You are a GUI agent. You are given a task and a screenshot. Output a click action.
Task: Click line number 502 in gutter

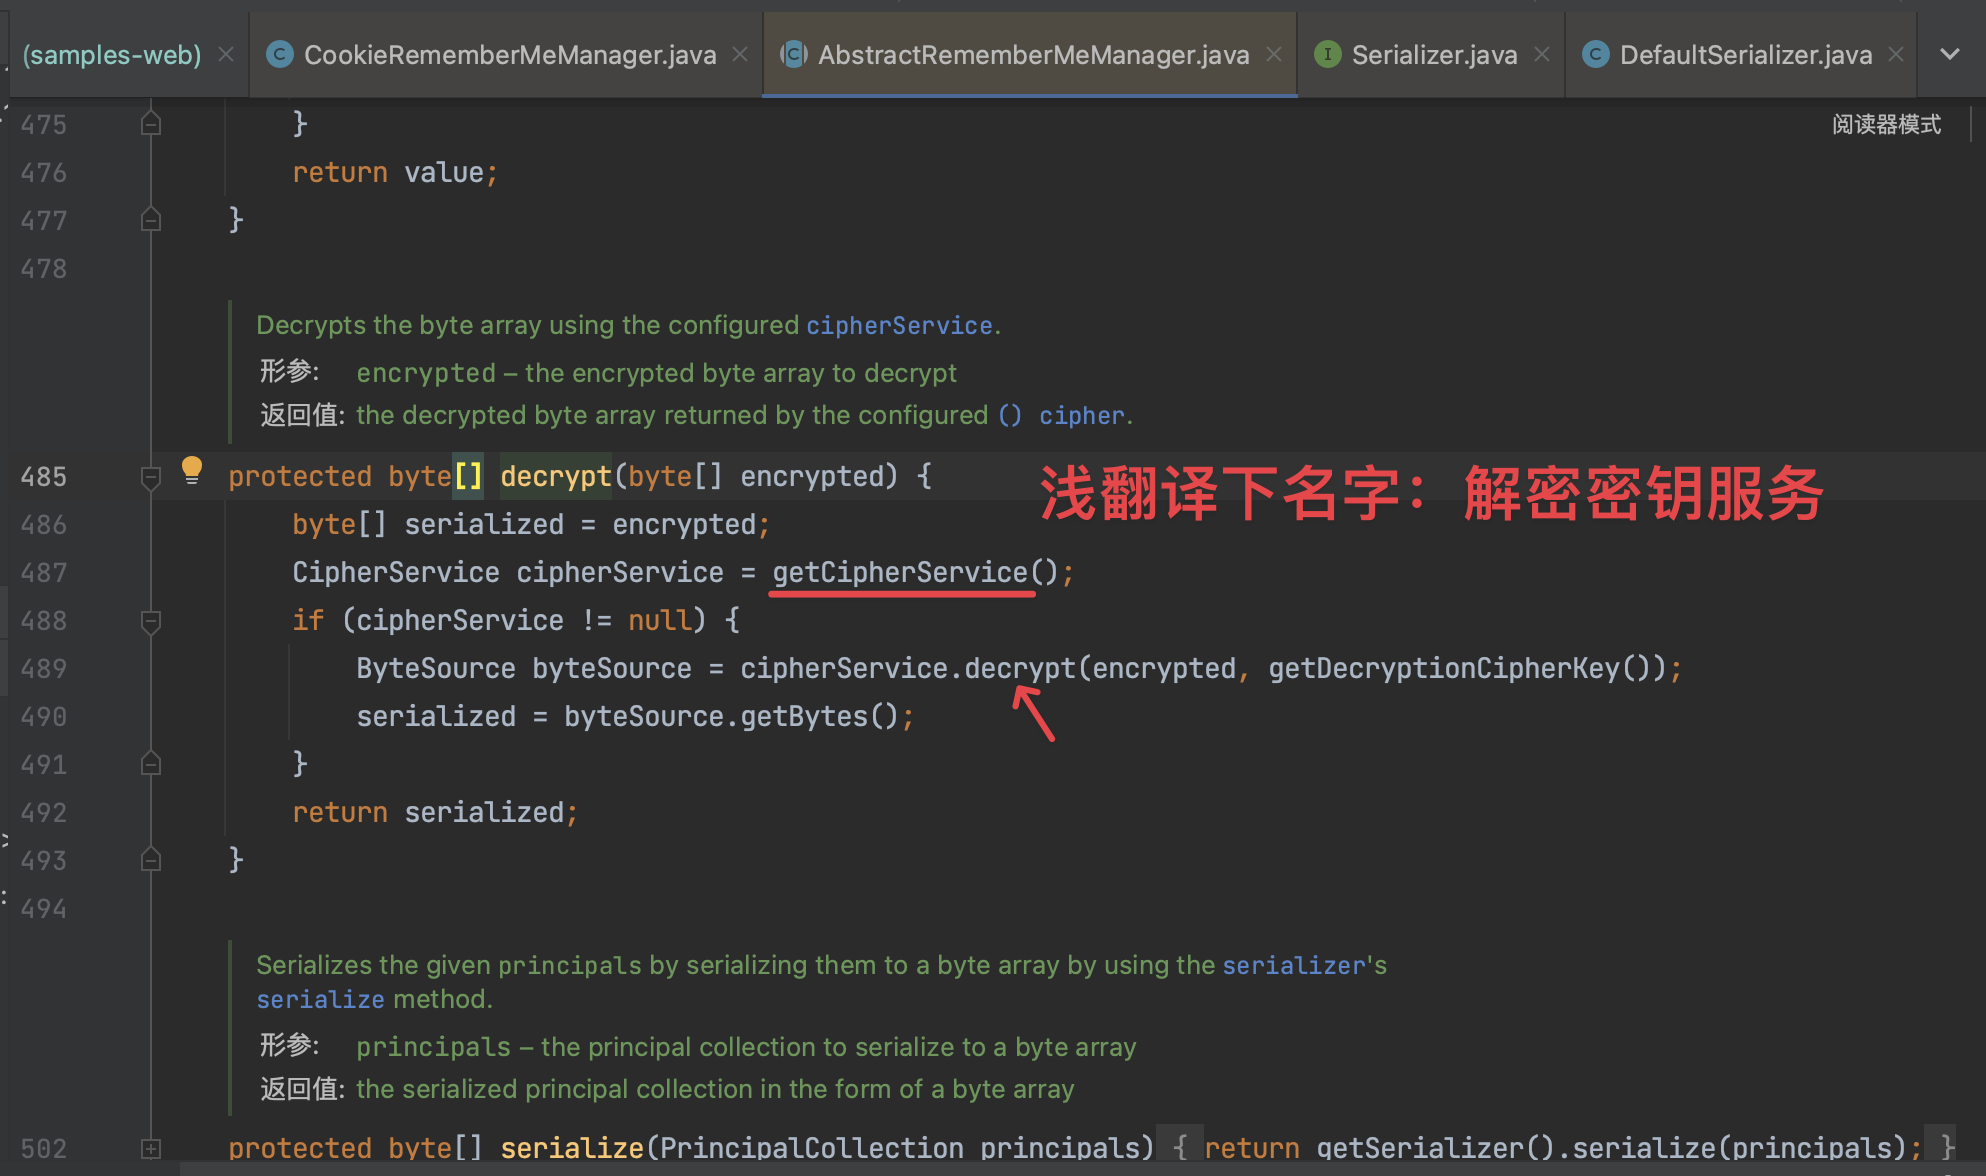coord(43,1149)
